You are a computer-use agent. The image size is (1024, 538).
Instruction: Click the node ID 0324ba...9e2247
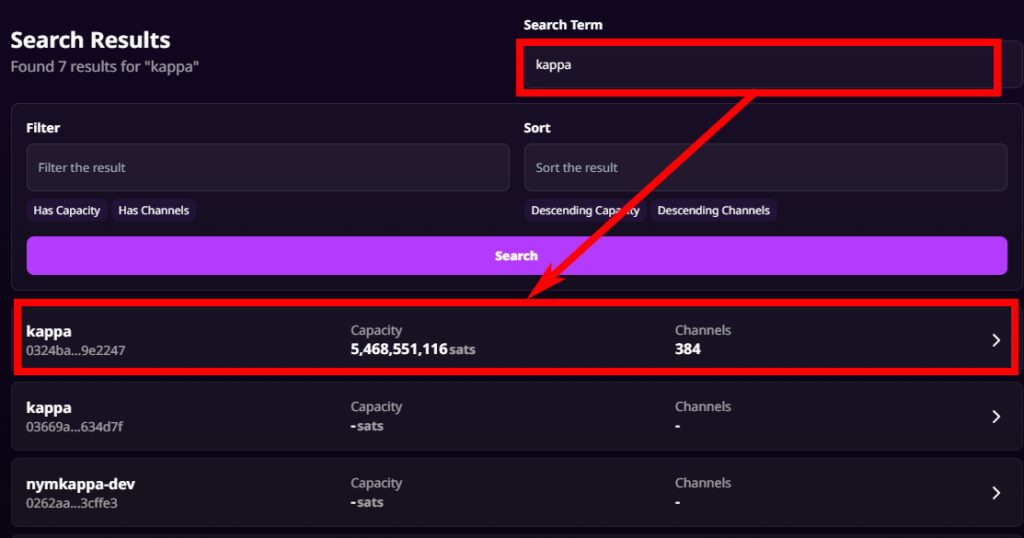coord(75,351)
